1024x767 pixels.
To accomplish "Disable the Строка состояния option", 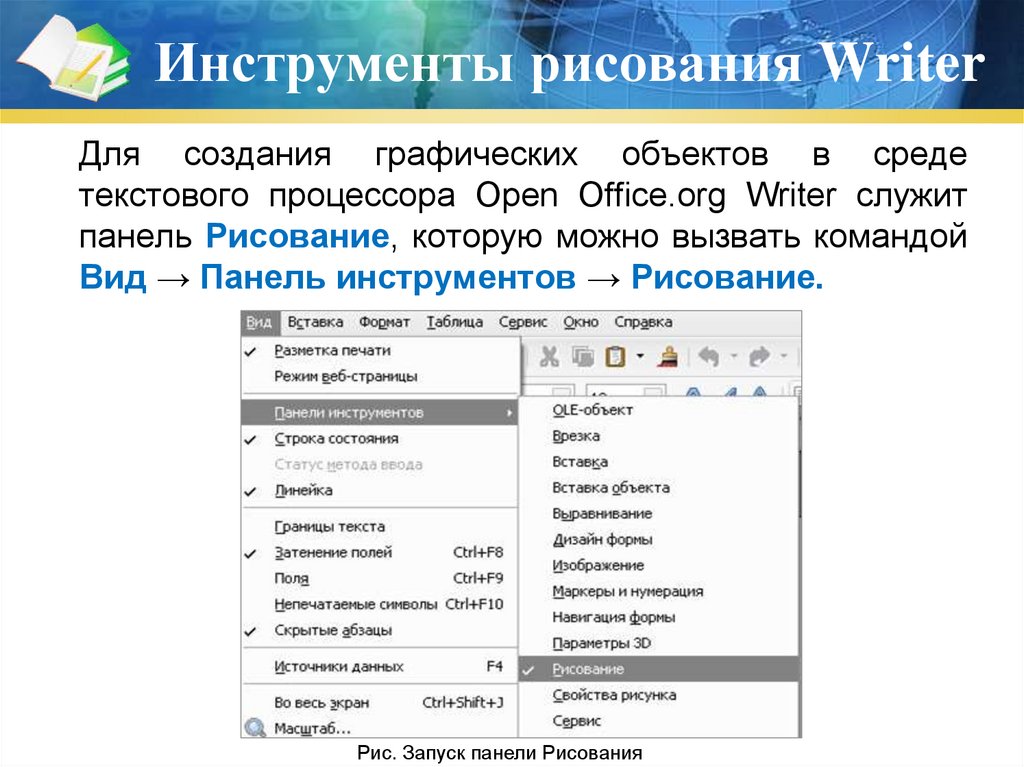I will (336, 439).
